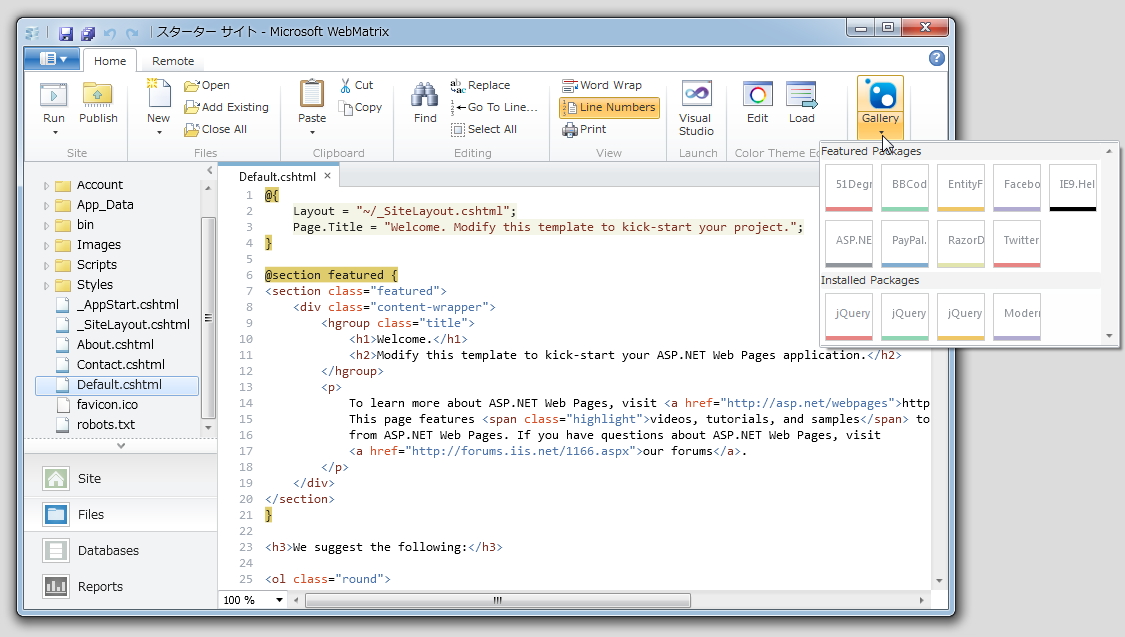The width and height of the screenshot is (1125, 637).
Task: Expand the App_Data folder
Action: (x=46, y=206)
